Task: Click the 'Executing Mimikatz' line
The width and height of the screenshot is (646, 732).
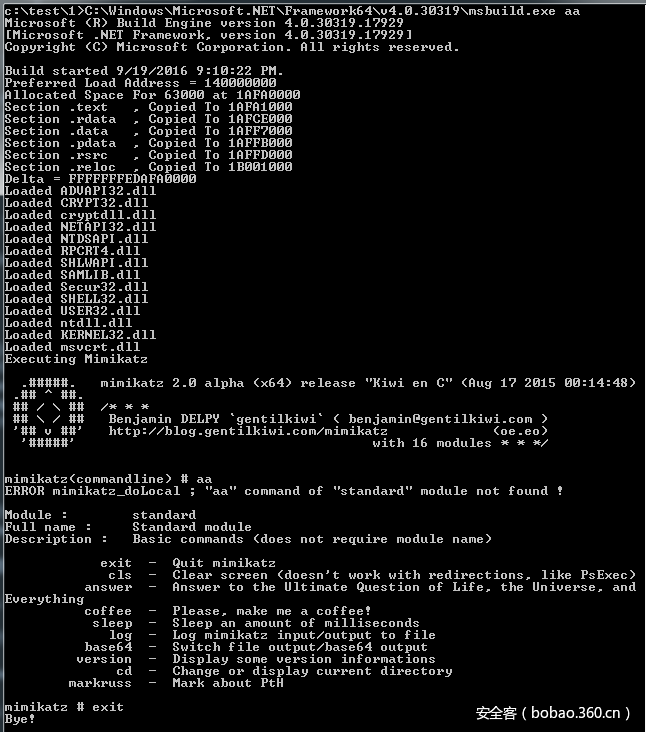Action: tap(76, 359)
